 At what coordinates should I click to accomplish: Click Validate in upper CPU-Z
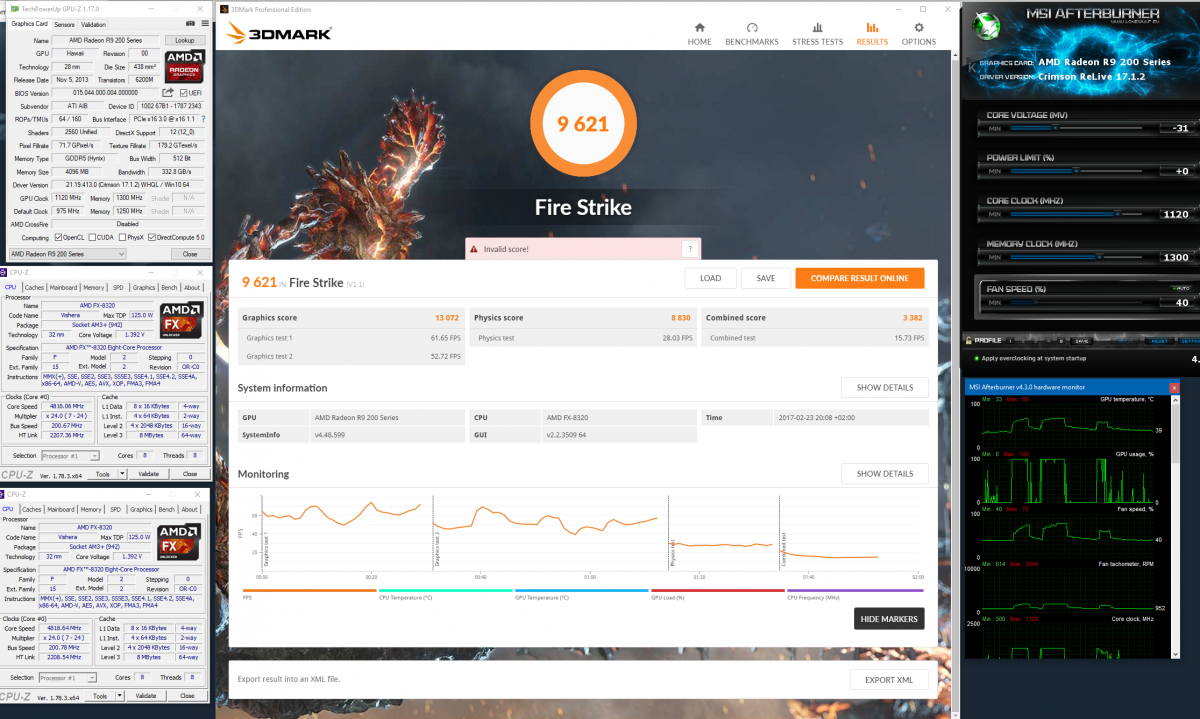pos(148,473)
